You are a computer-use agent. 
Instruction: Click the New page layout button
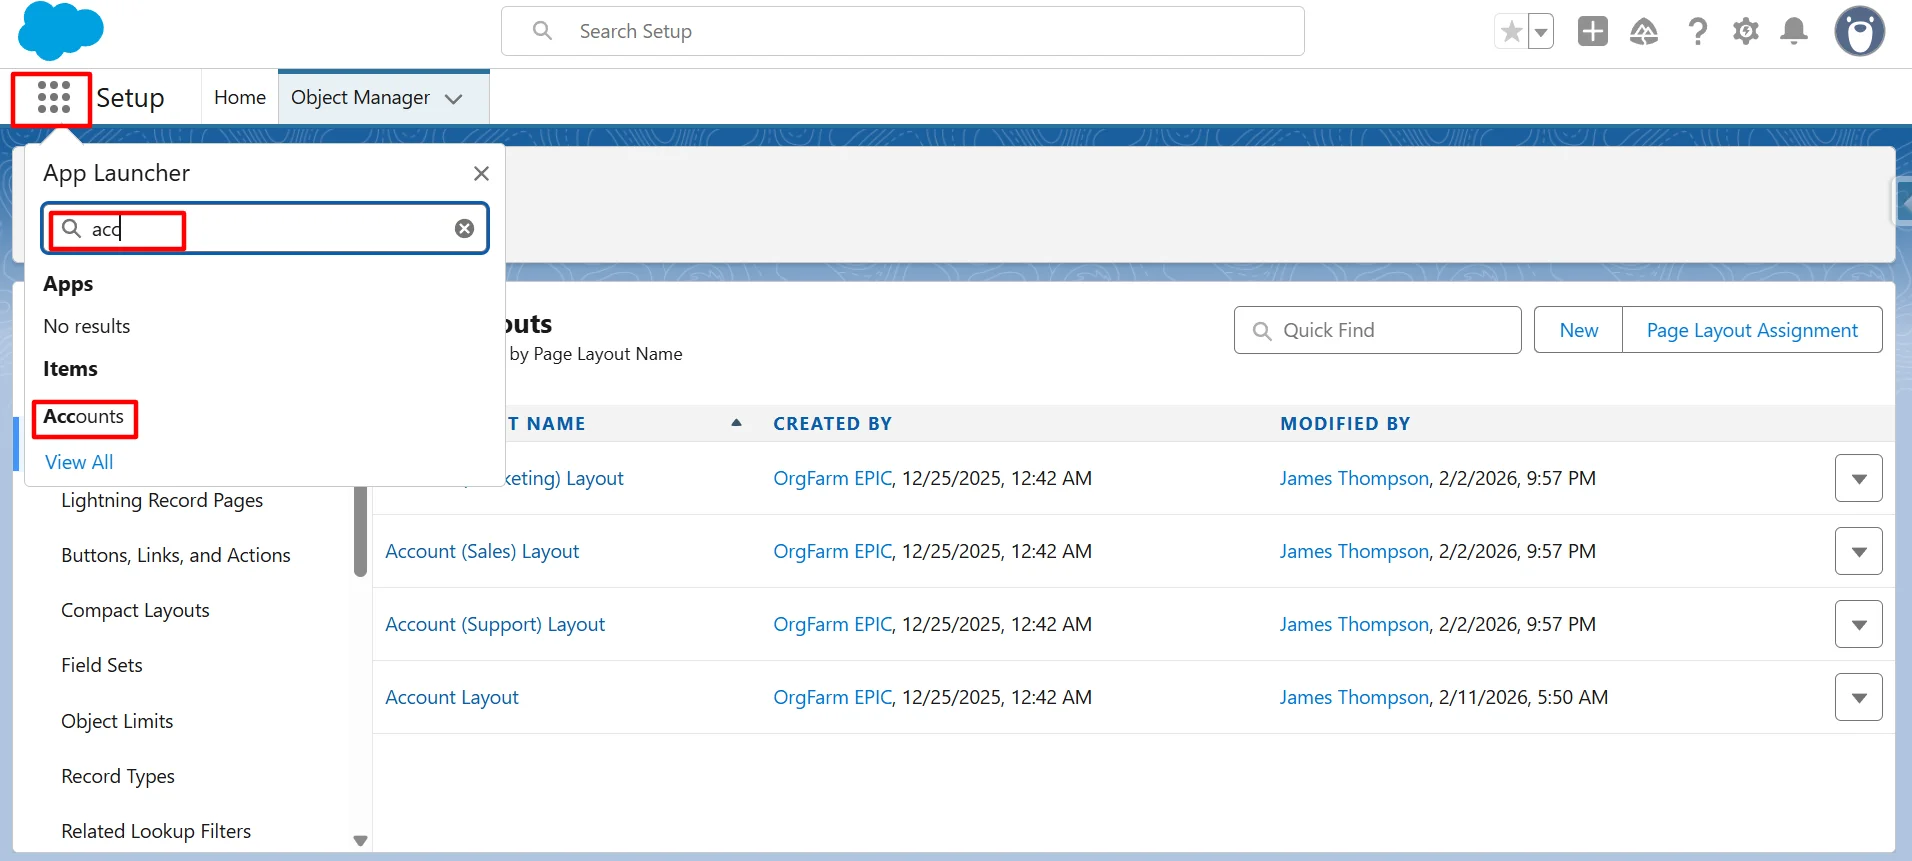click(x=1578, y=330)
